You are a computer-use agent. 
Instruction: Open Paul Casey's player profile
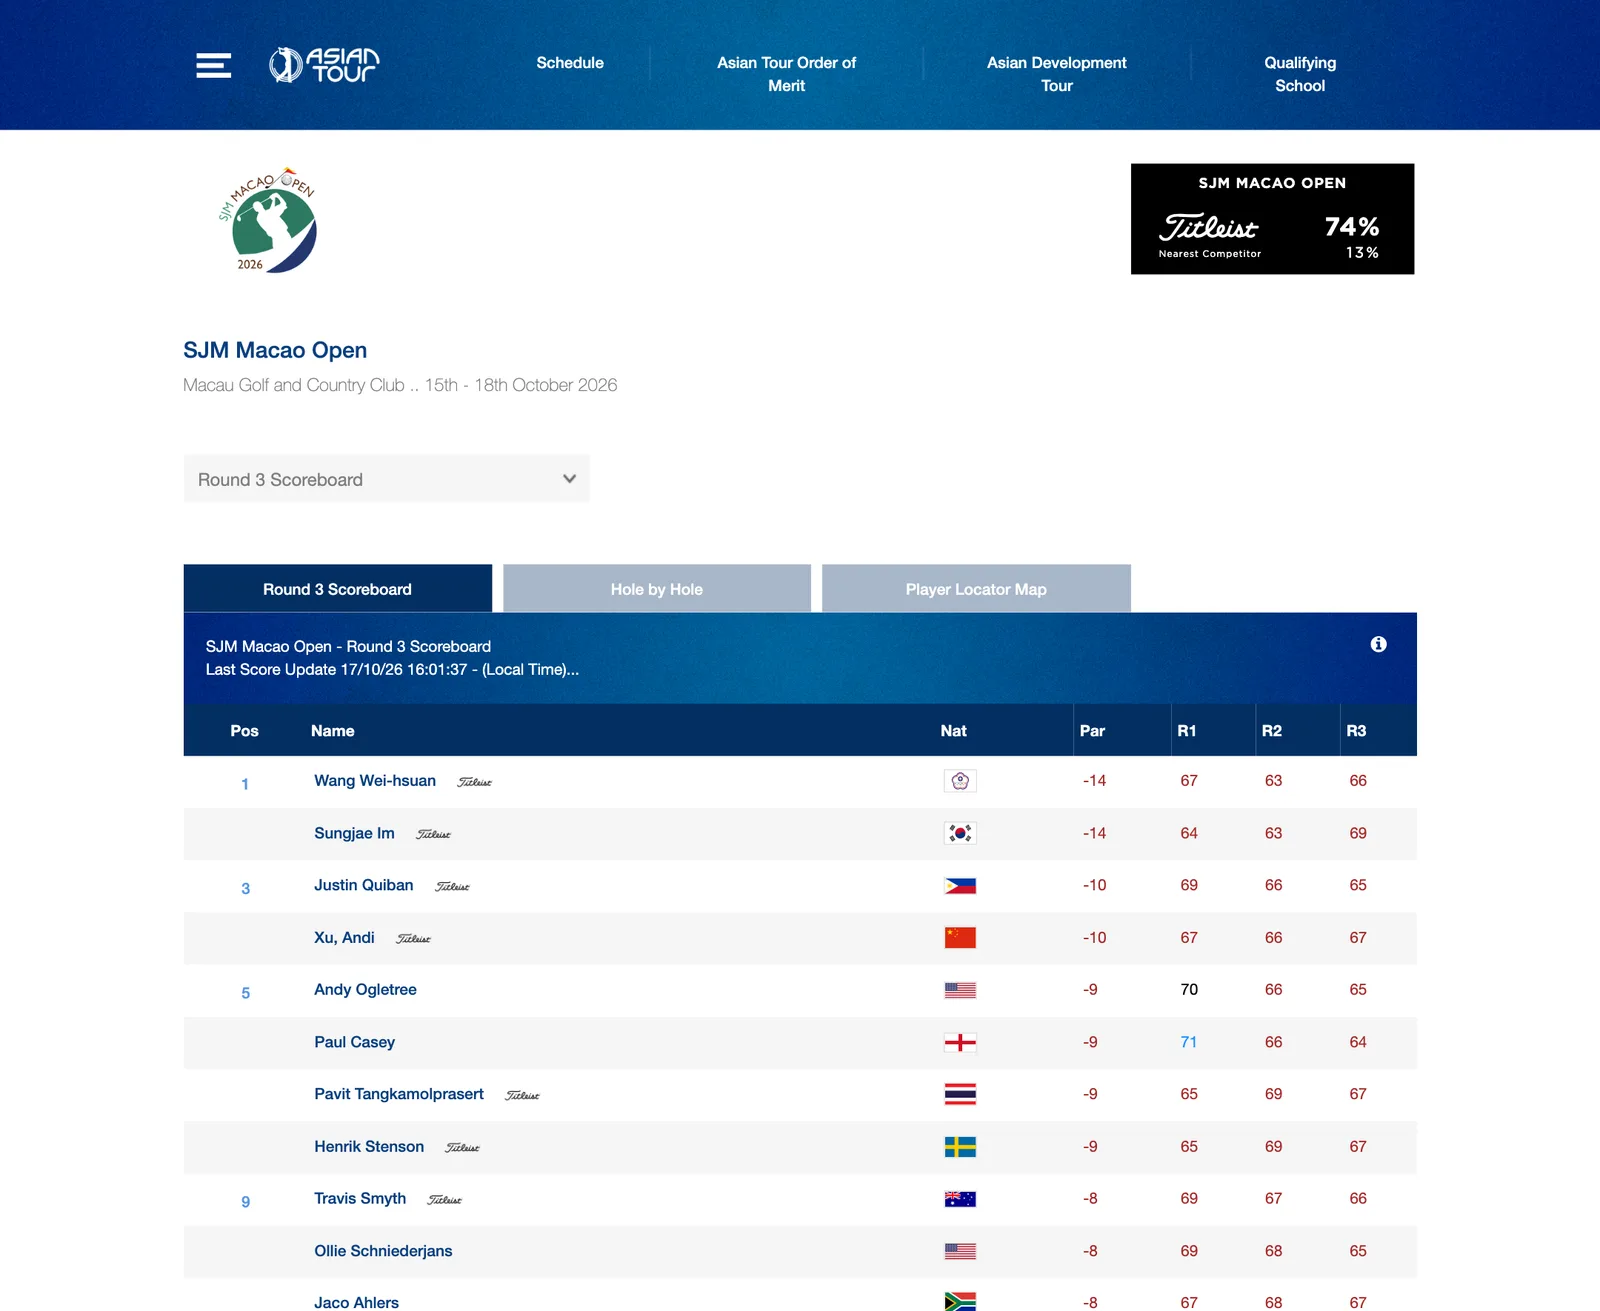coord(355,1042)
